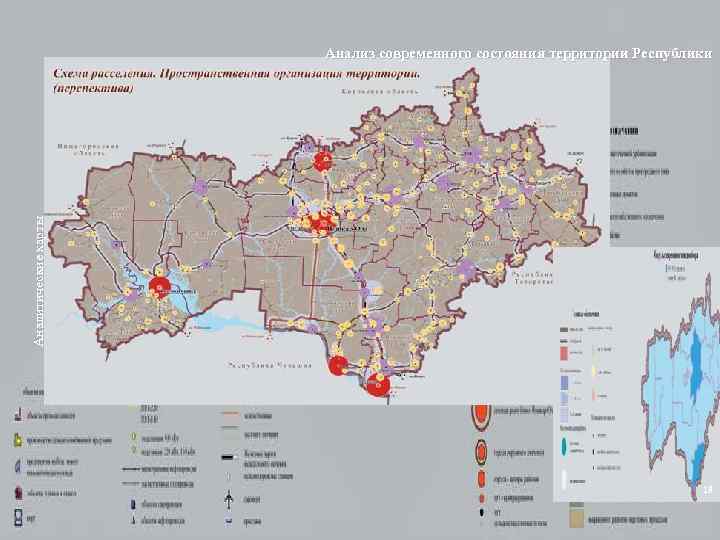Screen dimensions: 720x540
Task: Click the teal oval in the inset legend
Action: pyautogui.click(x=563, y=447)
